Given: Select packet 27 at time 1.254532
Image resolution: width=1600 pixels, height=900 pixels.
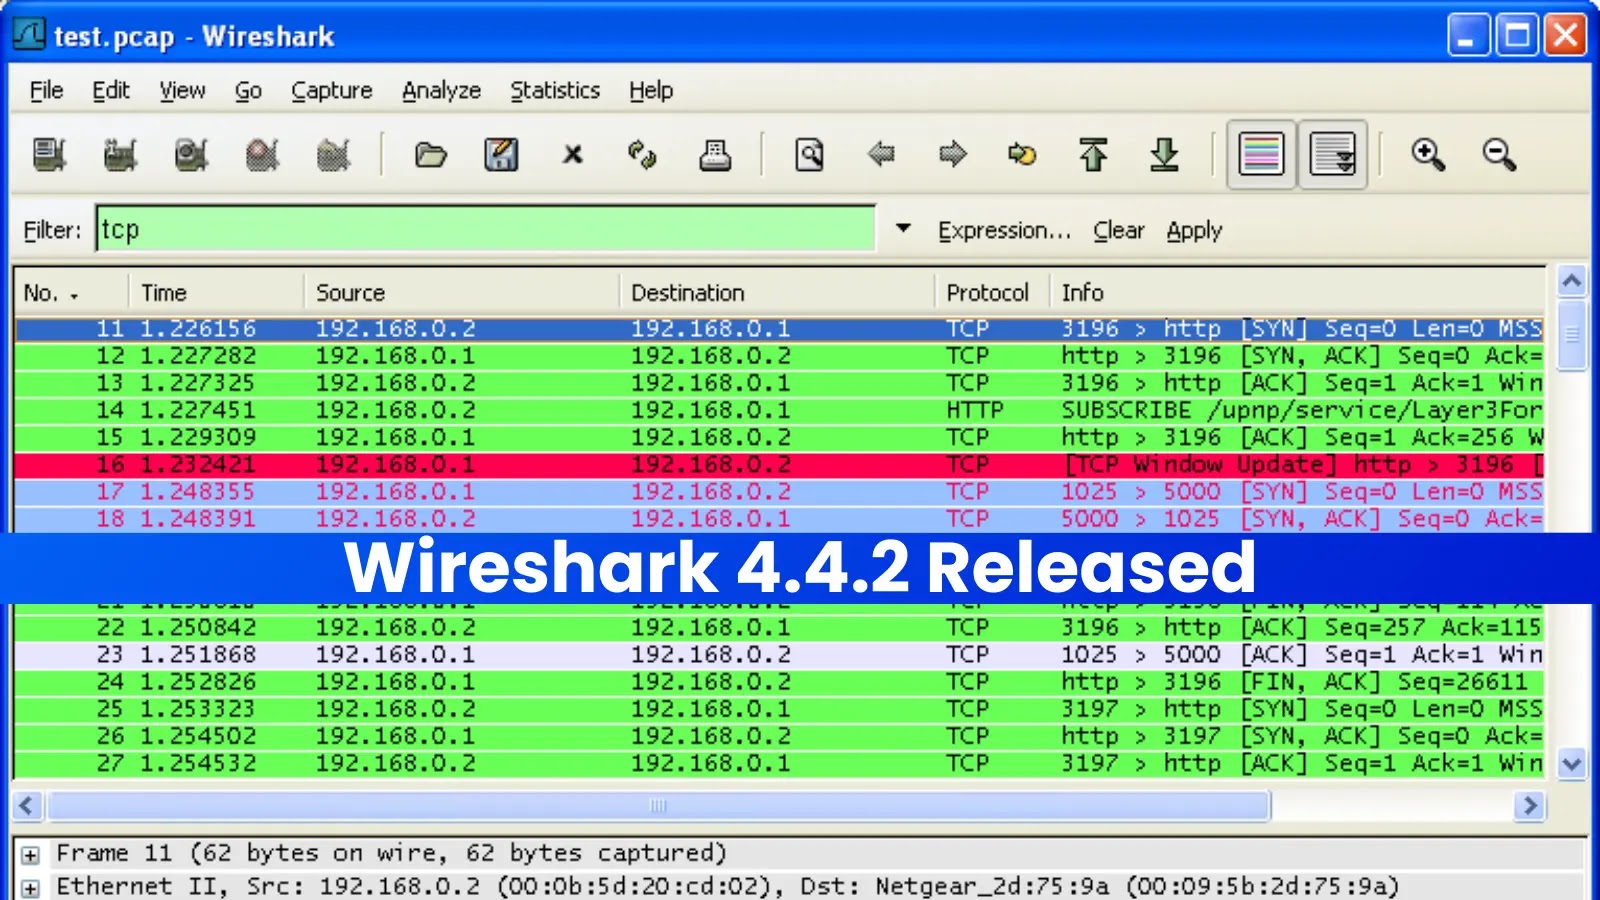Looking at the screenshot, I should coord(779,763).
